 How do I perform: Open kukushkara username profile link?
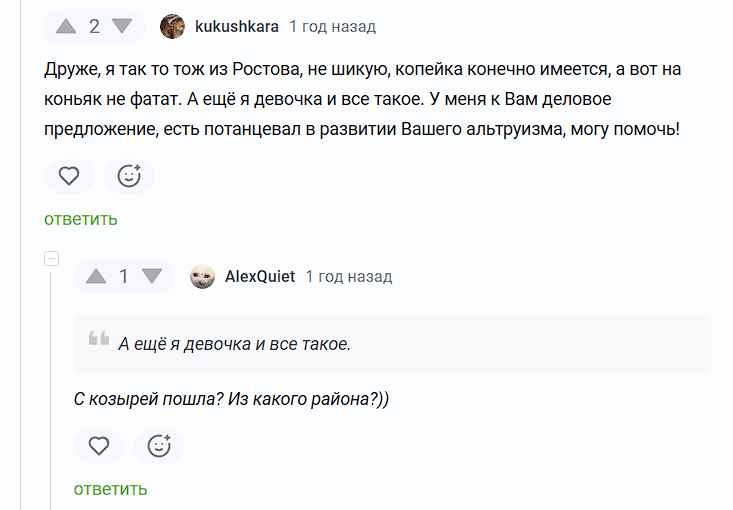coord(237,27)
